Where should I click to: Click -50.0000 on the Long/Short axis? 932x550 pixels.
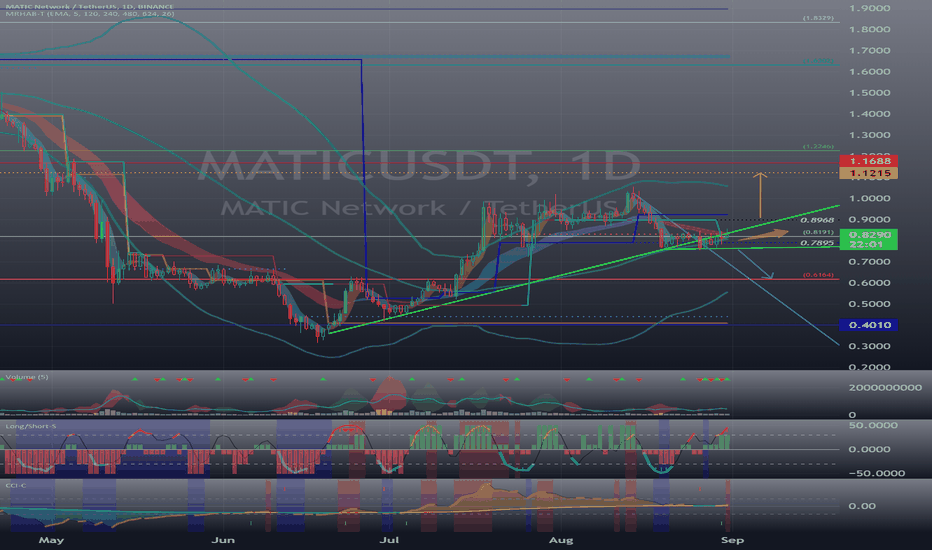tap(877, 474)
